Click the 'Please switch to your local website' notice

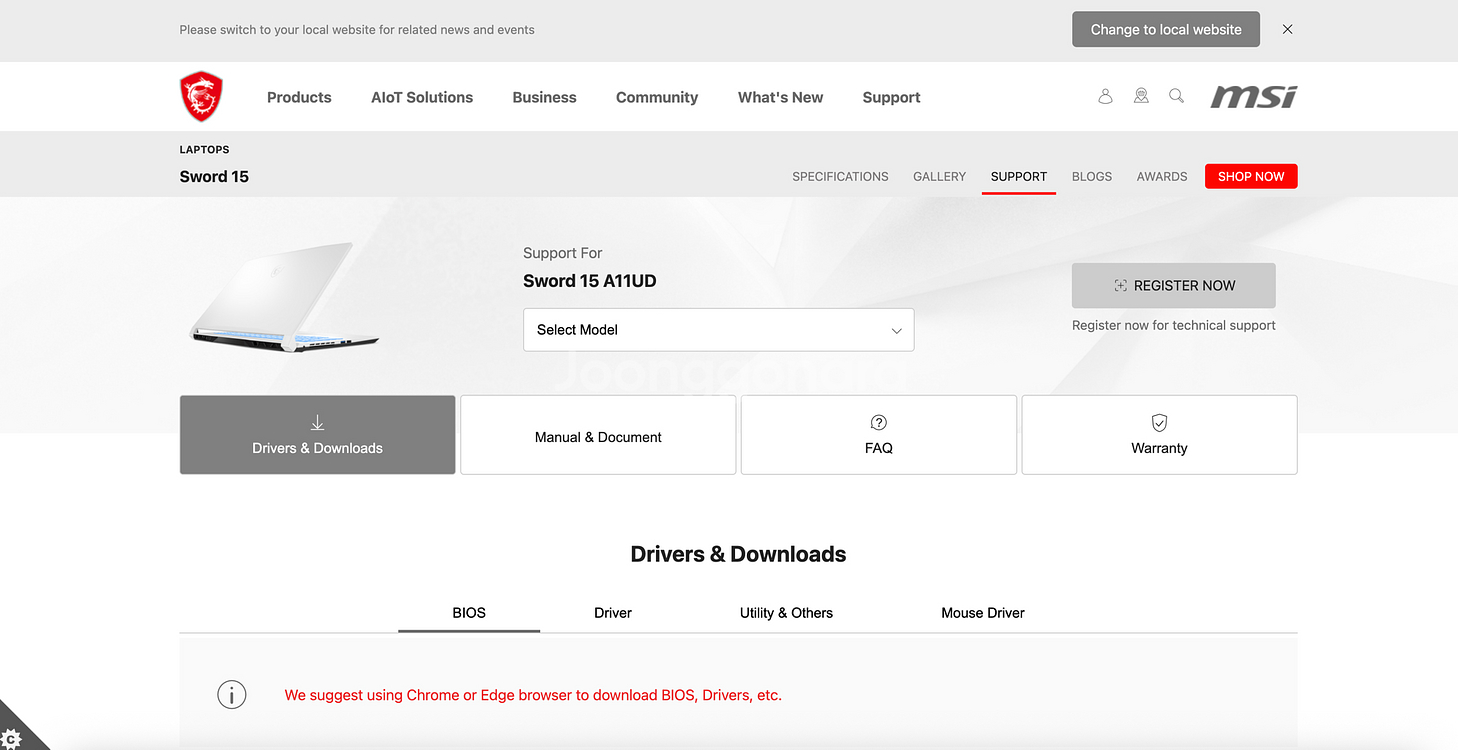point(357,30)
